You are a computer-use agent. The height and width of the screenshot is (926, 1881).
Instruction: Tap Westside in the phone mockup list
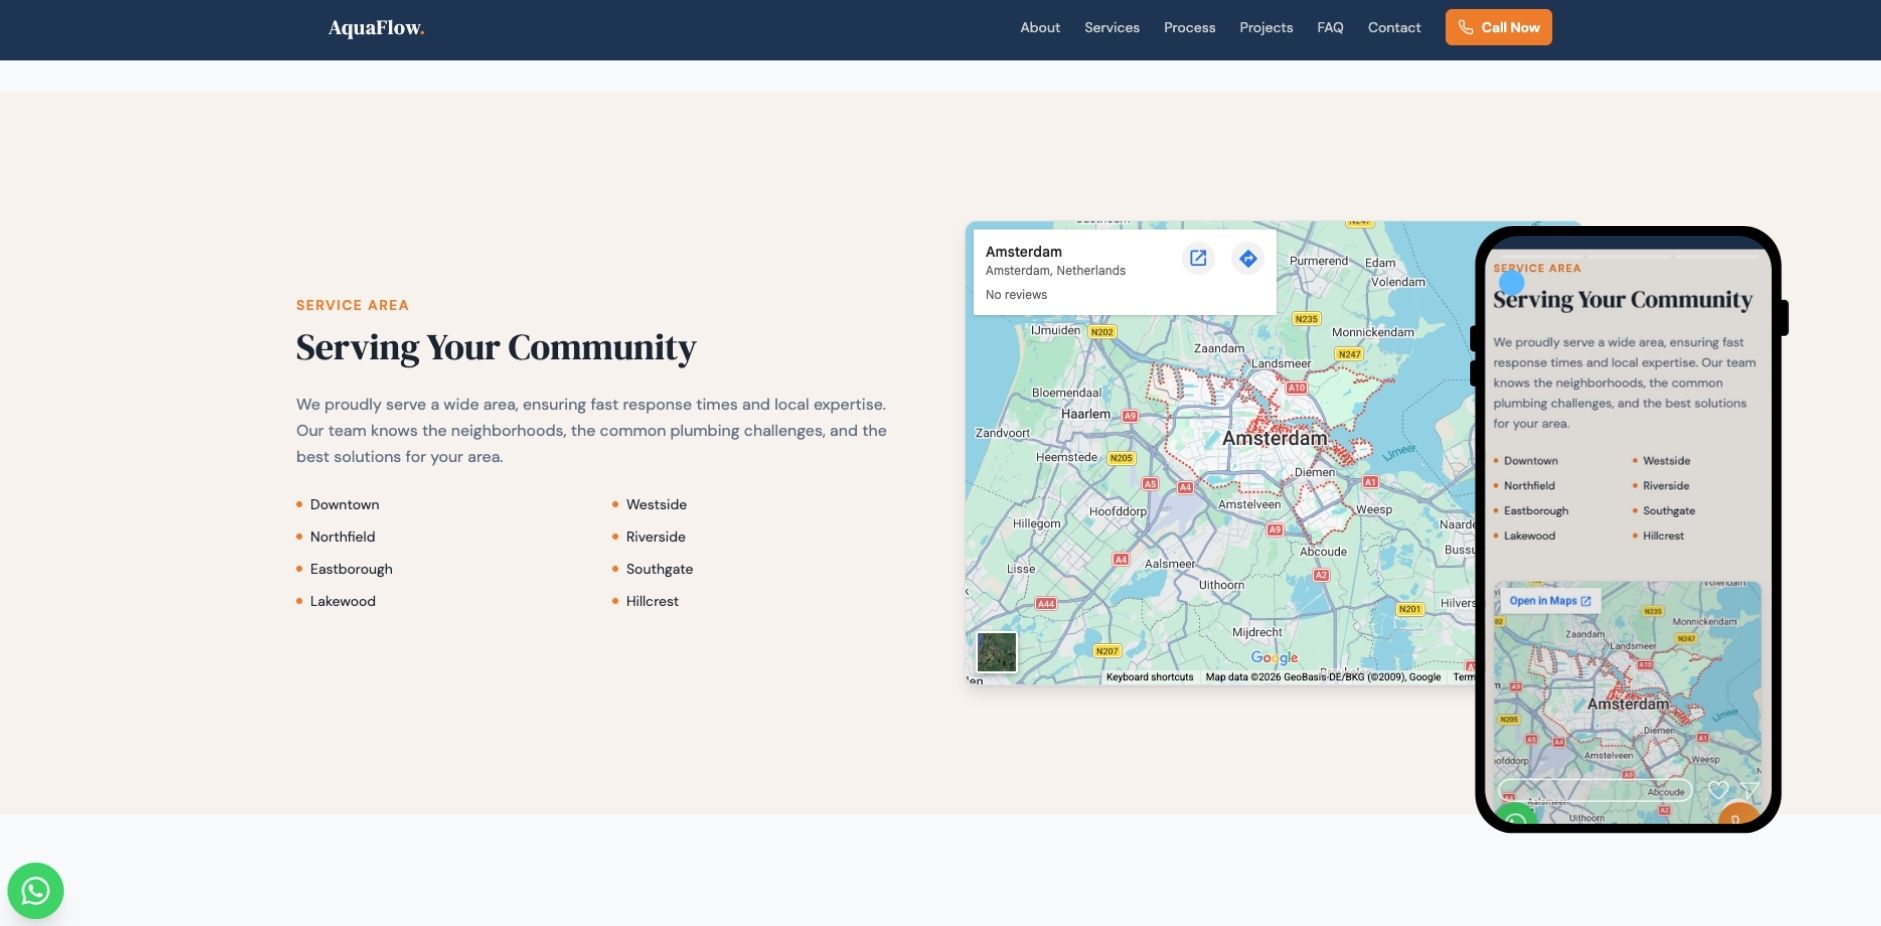coord(1666,461)
